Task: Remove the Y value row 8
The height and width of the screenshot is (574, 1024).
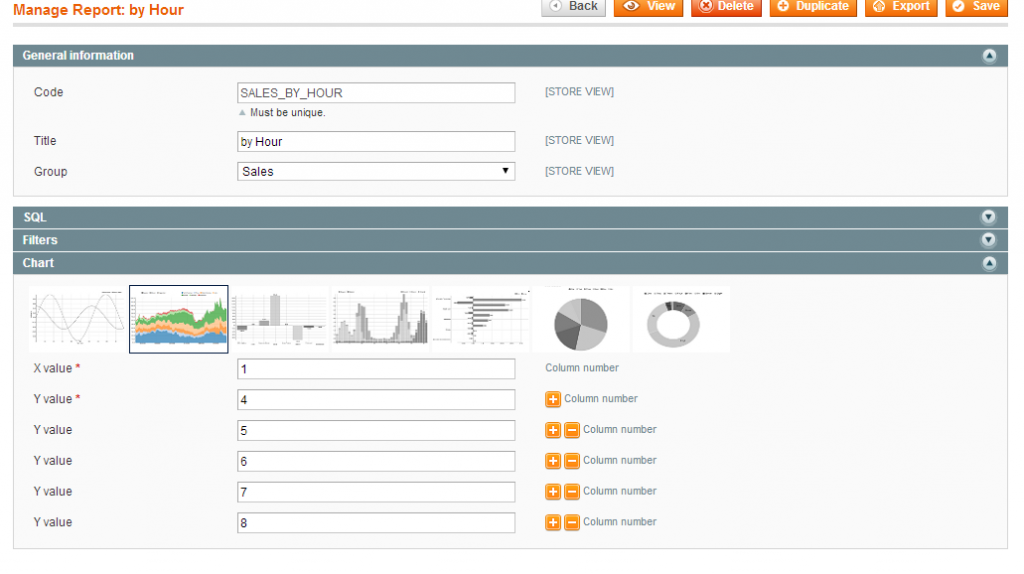Action: [x=571, y=522]
